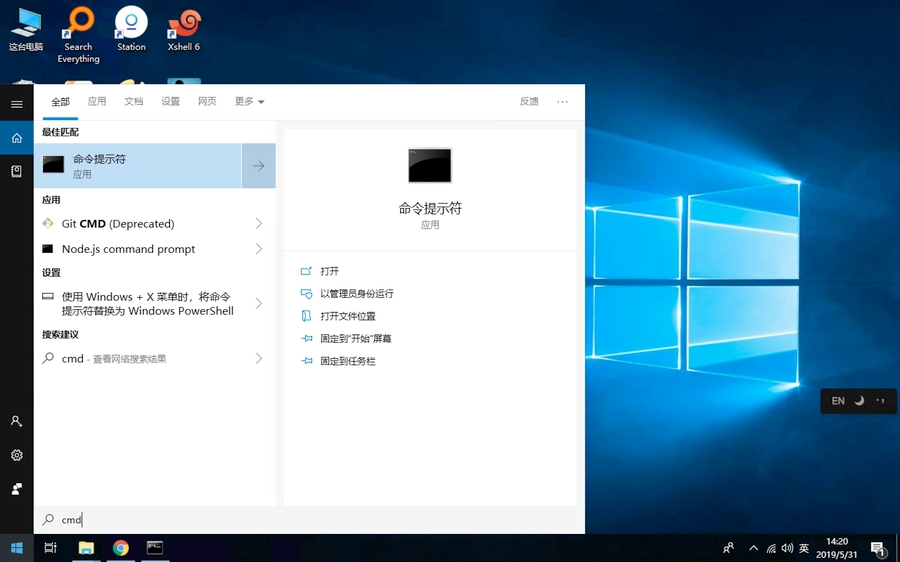Switch to the 网页 tab
Viewport: 900px width, 562px height.
pos(207,102)
